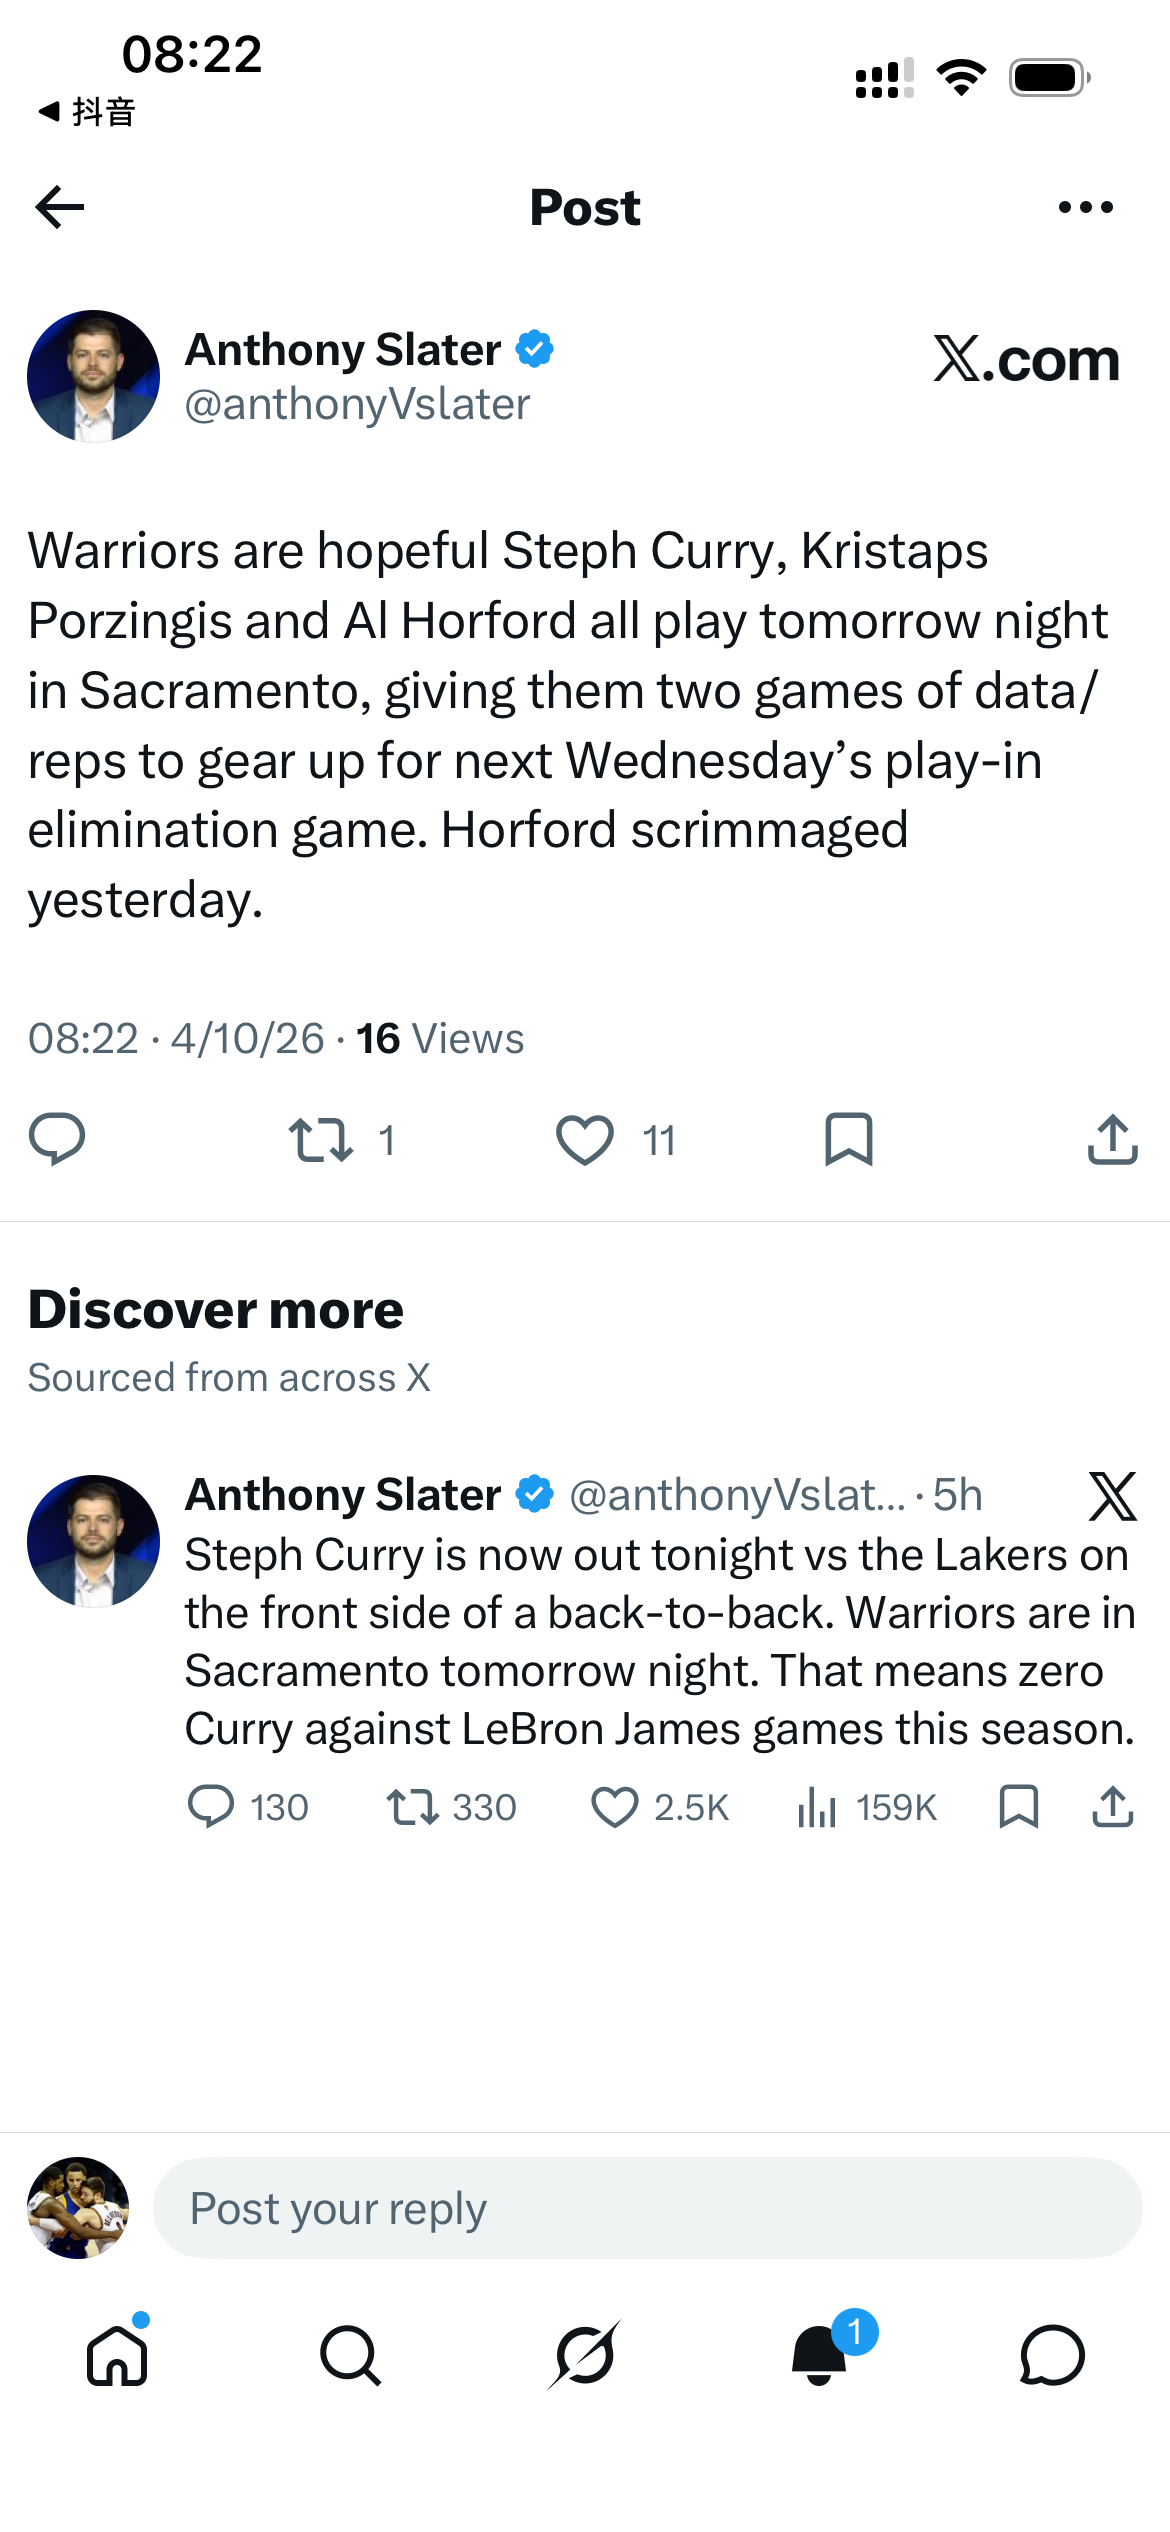
Task: Return to the 抖音 app via the status bar
Action: tap(87, 112)
